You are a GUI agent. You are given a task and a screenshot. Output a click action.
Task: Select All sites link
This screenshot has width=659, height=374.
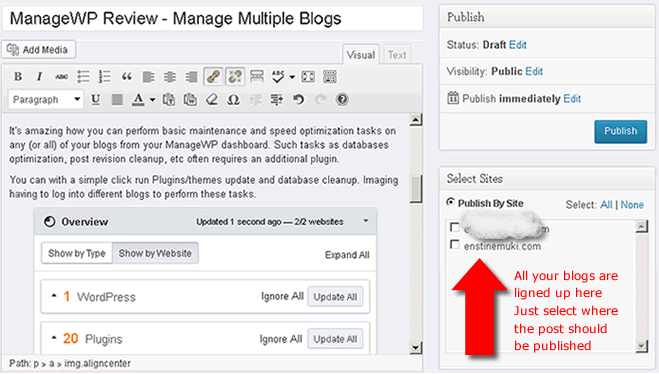(x=606, y=205)
